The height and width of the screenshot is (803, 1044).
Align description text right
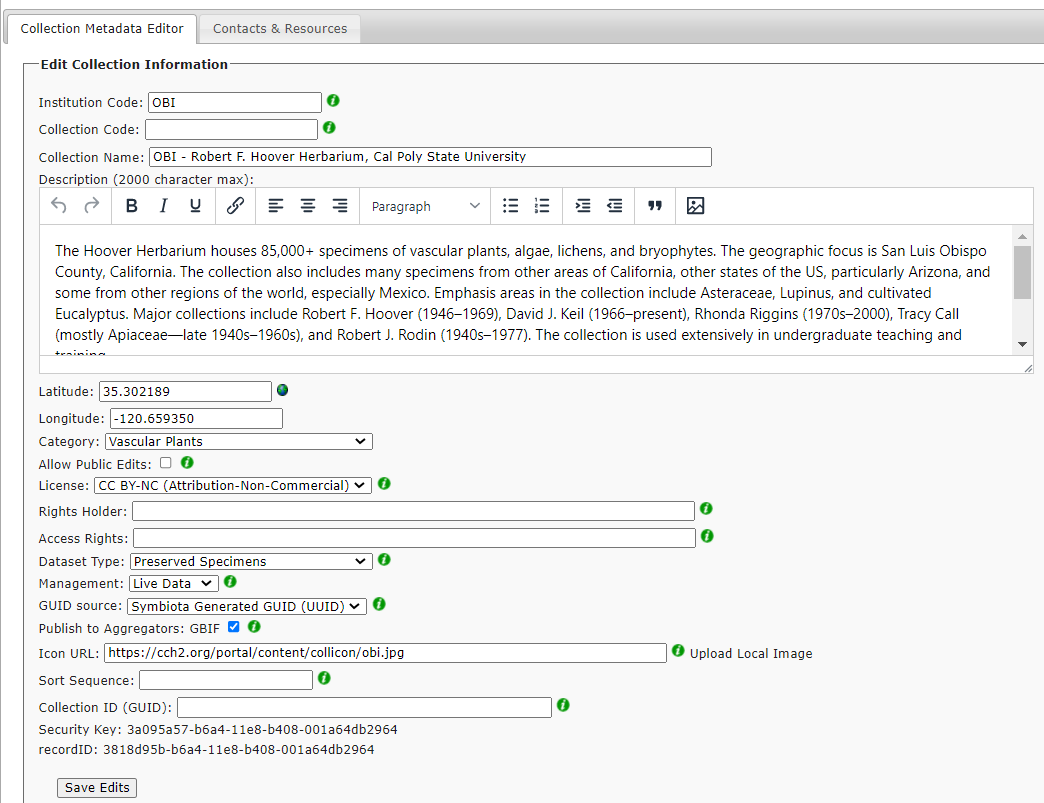point(340,206)
